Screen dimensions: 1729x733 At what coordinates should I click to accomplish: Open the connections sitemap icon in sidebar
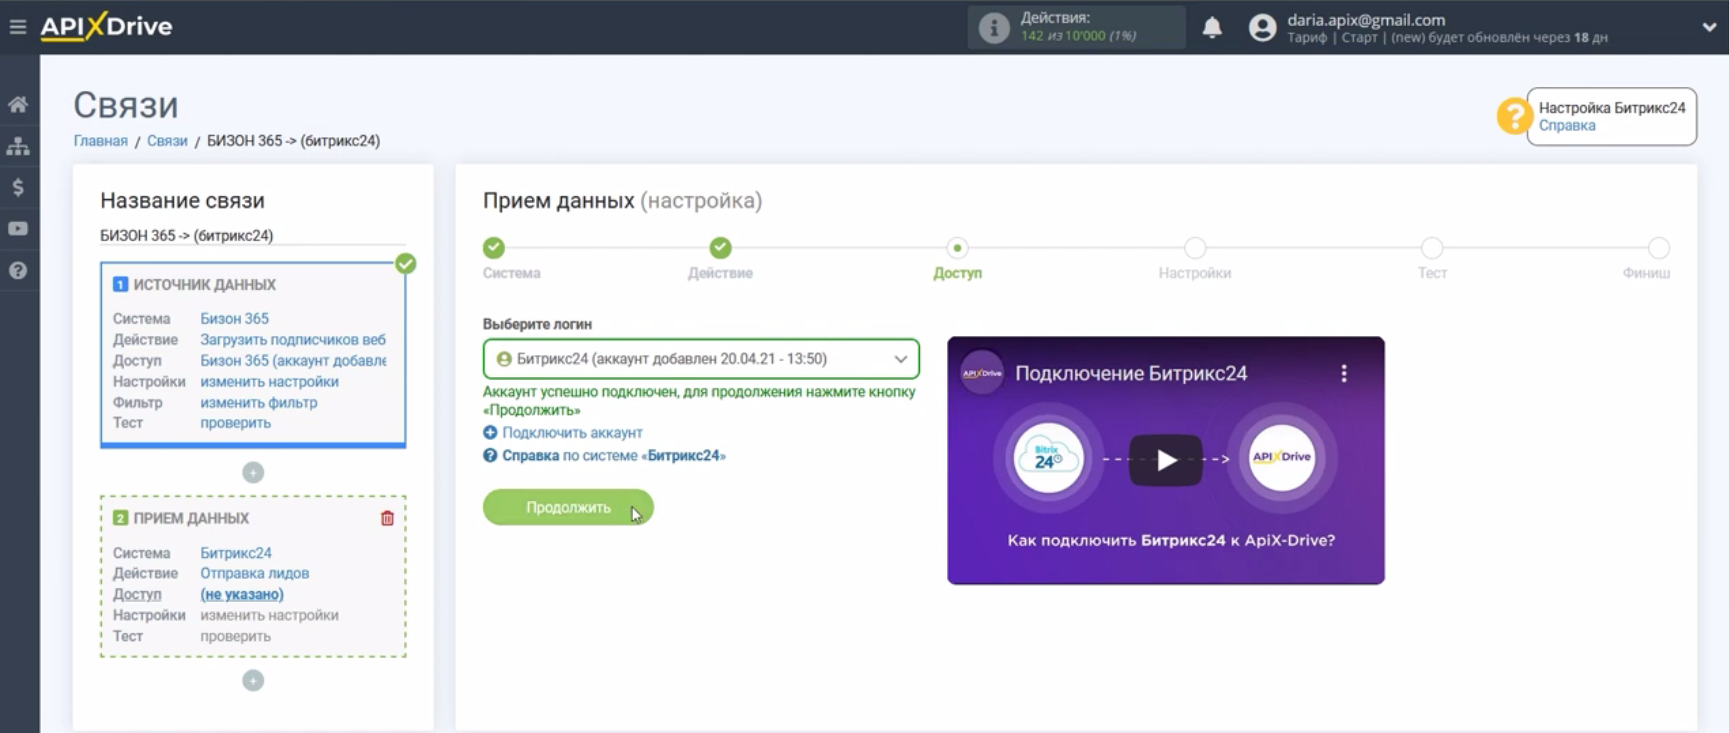click(18, 146)
